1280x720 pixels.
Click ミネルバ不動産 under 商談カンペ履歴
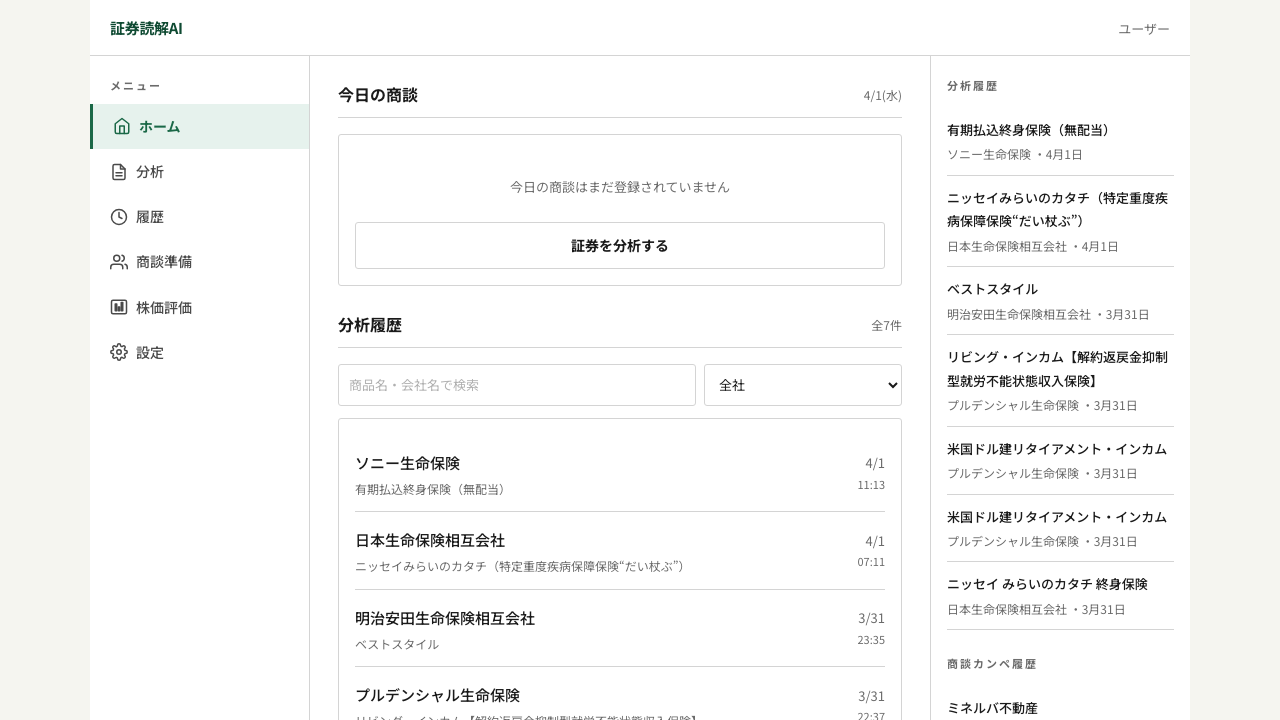(993, 708)
